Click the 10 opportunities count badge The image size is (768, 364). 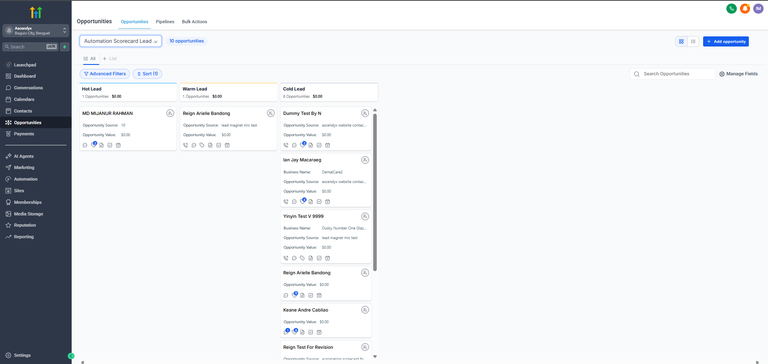tap(187, 41)
